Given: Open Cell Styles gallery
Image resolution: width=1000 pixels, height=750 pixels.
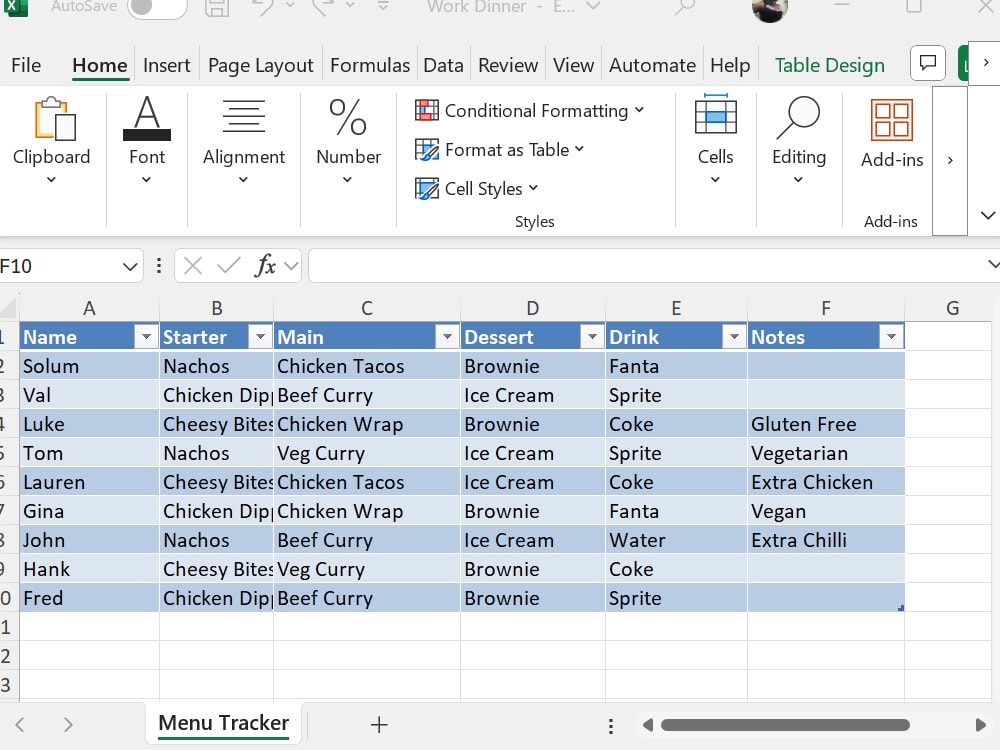Looking at the screenshot, I should click(476, 189).
